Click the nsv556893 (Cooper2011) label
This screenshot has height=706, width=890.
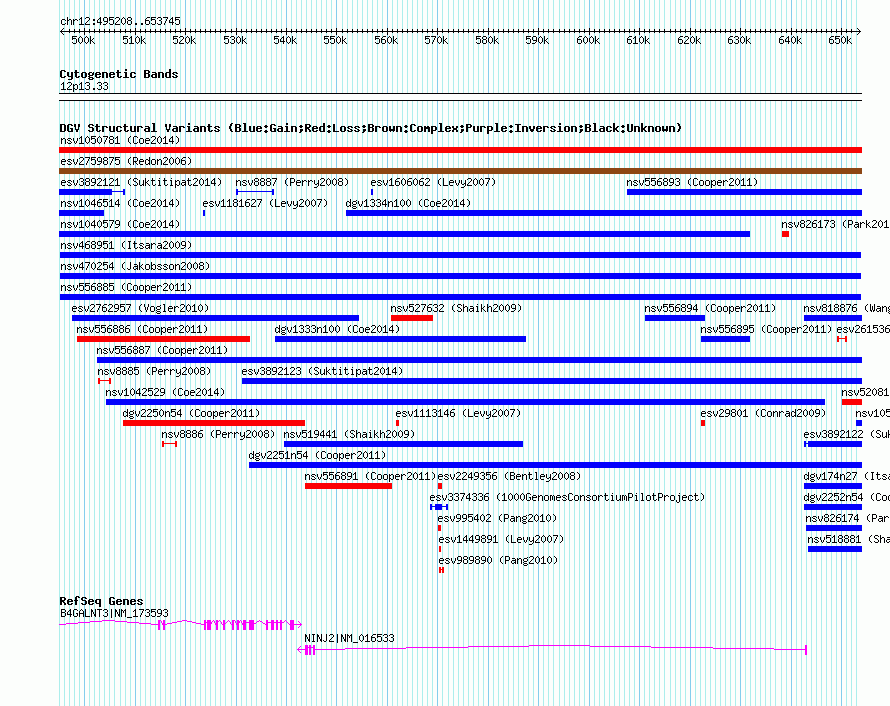point(692,182)
